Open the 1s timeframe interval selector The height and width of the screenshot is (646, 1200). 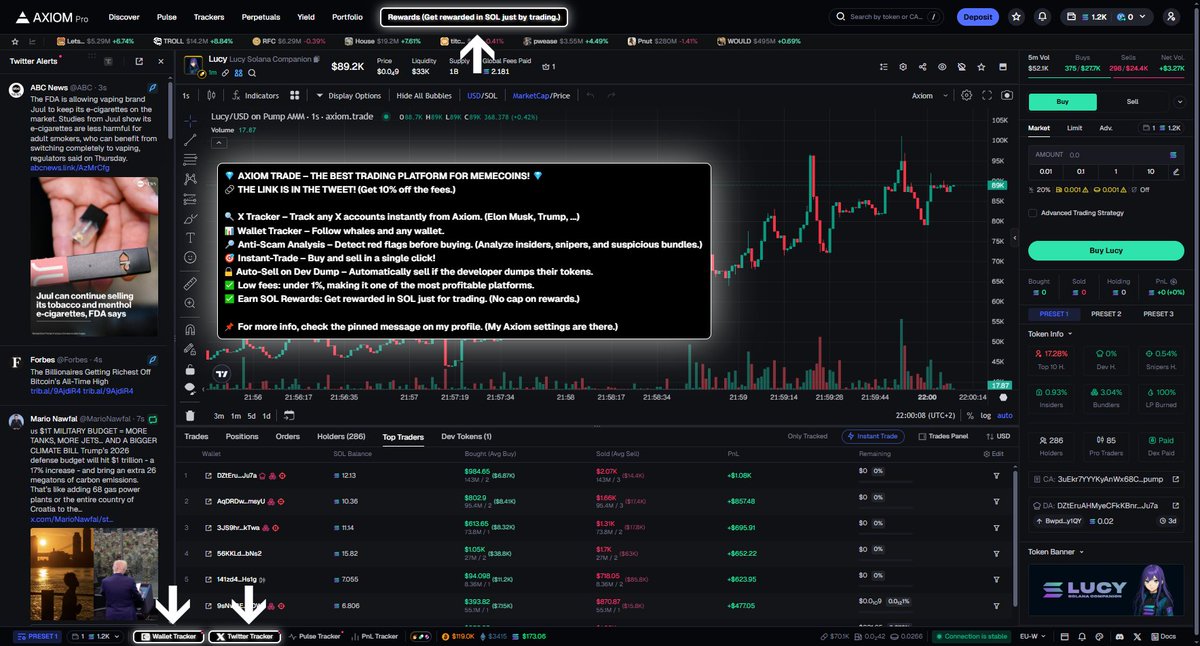(x=186, y=95)
